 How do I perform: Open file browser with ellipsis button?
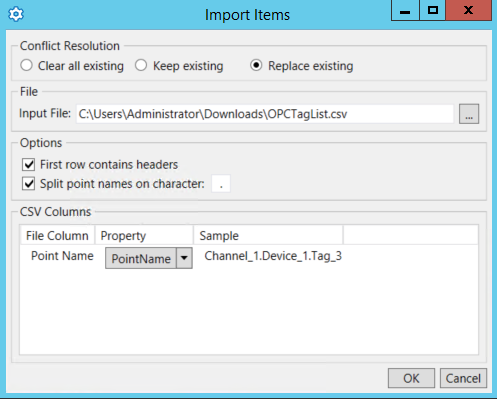(x=469, y=114)
